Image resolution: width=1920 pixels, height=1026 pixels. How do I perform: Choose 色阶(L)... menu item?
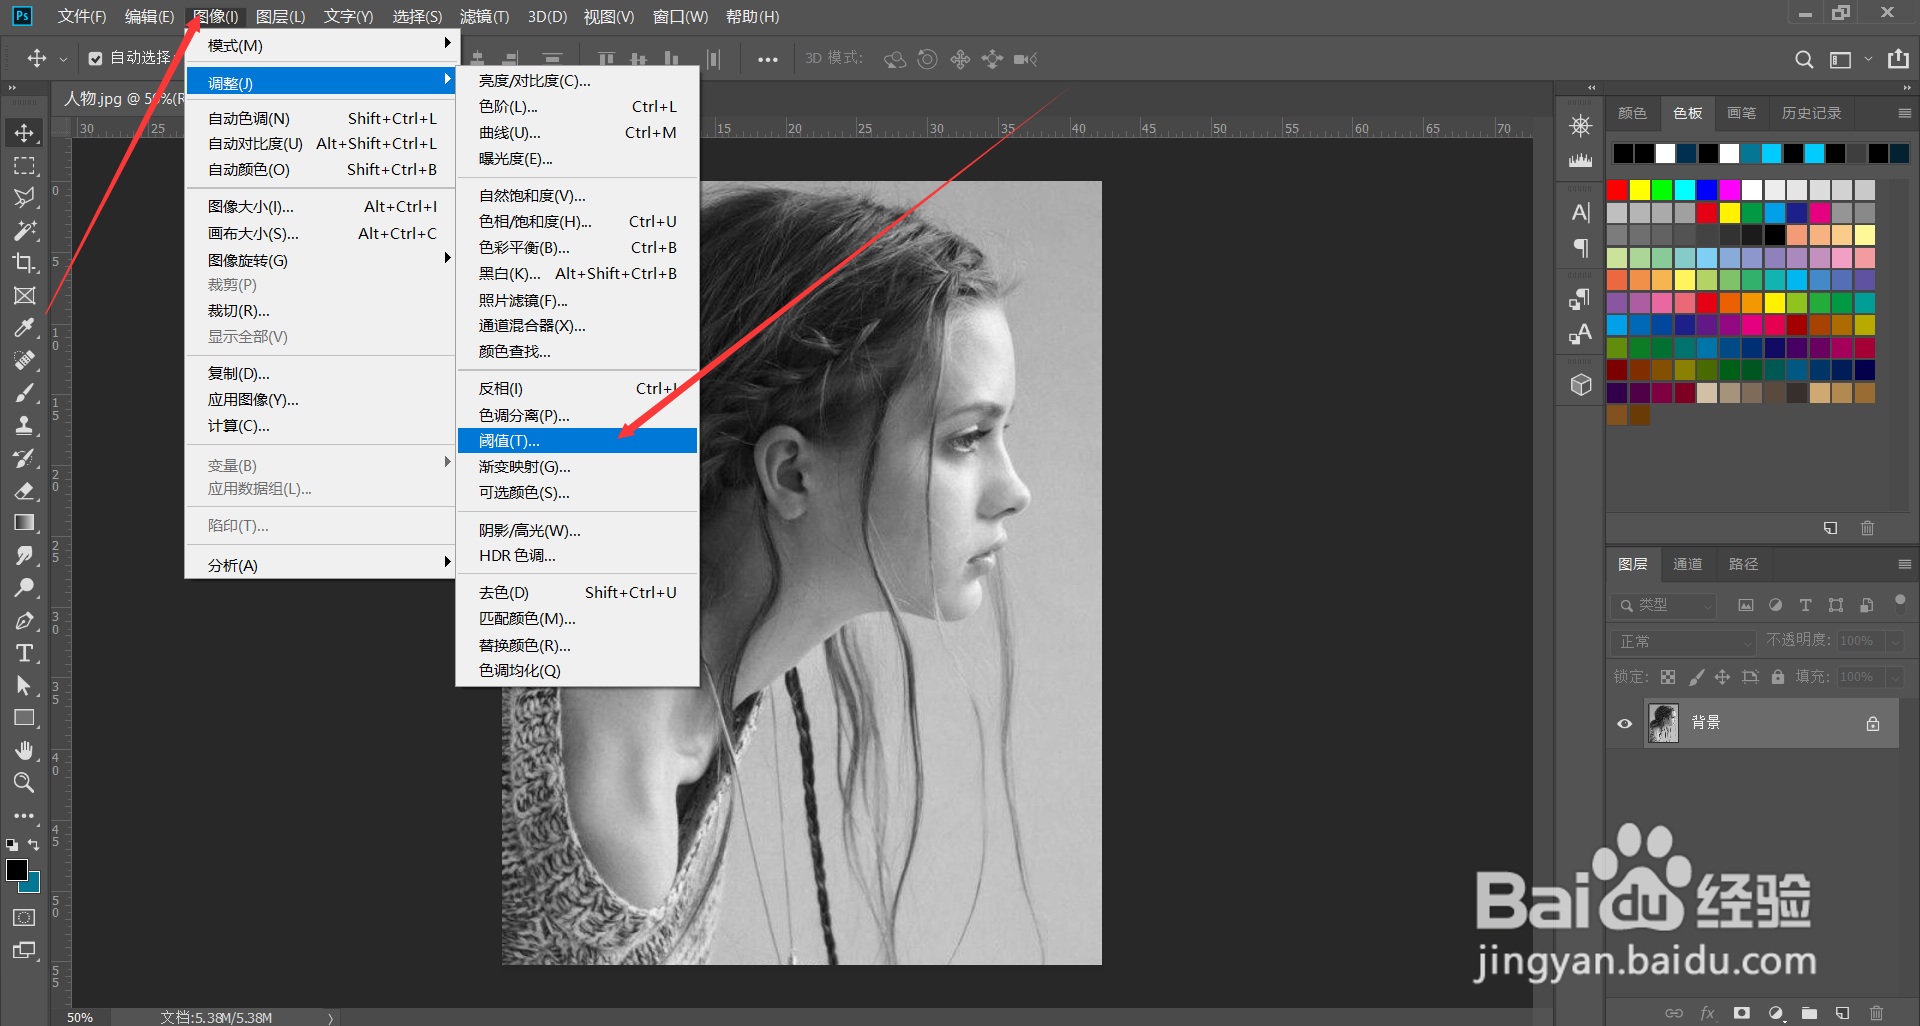577,106
